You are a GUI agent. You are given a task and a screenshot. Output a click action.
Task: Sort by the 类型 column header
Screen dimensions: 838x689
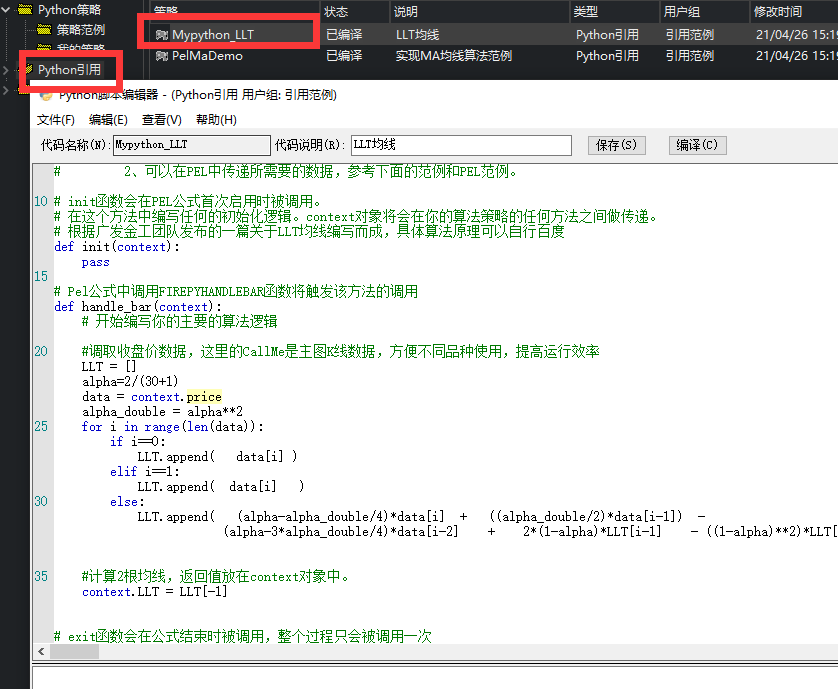pyautogui.click(x=615, y=12)
